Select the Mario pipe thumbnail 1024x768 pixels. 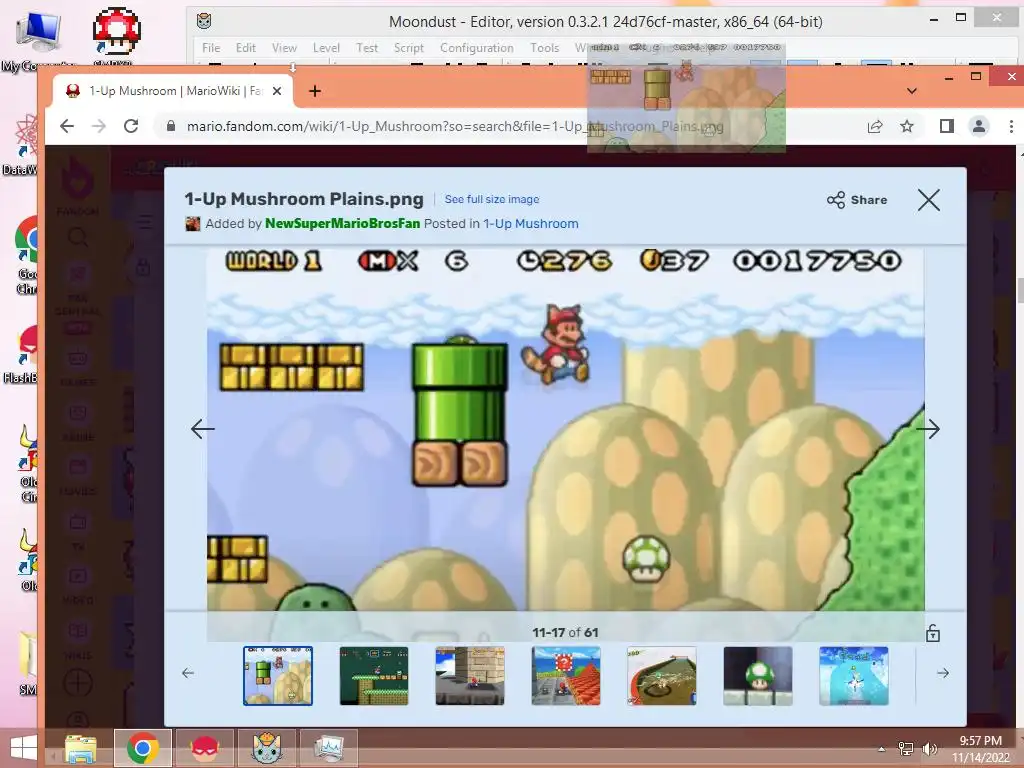pyautogui.click(x=278, y=676)
